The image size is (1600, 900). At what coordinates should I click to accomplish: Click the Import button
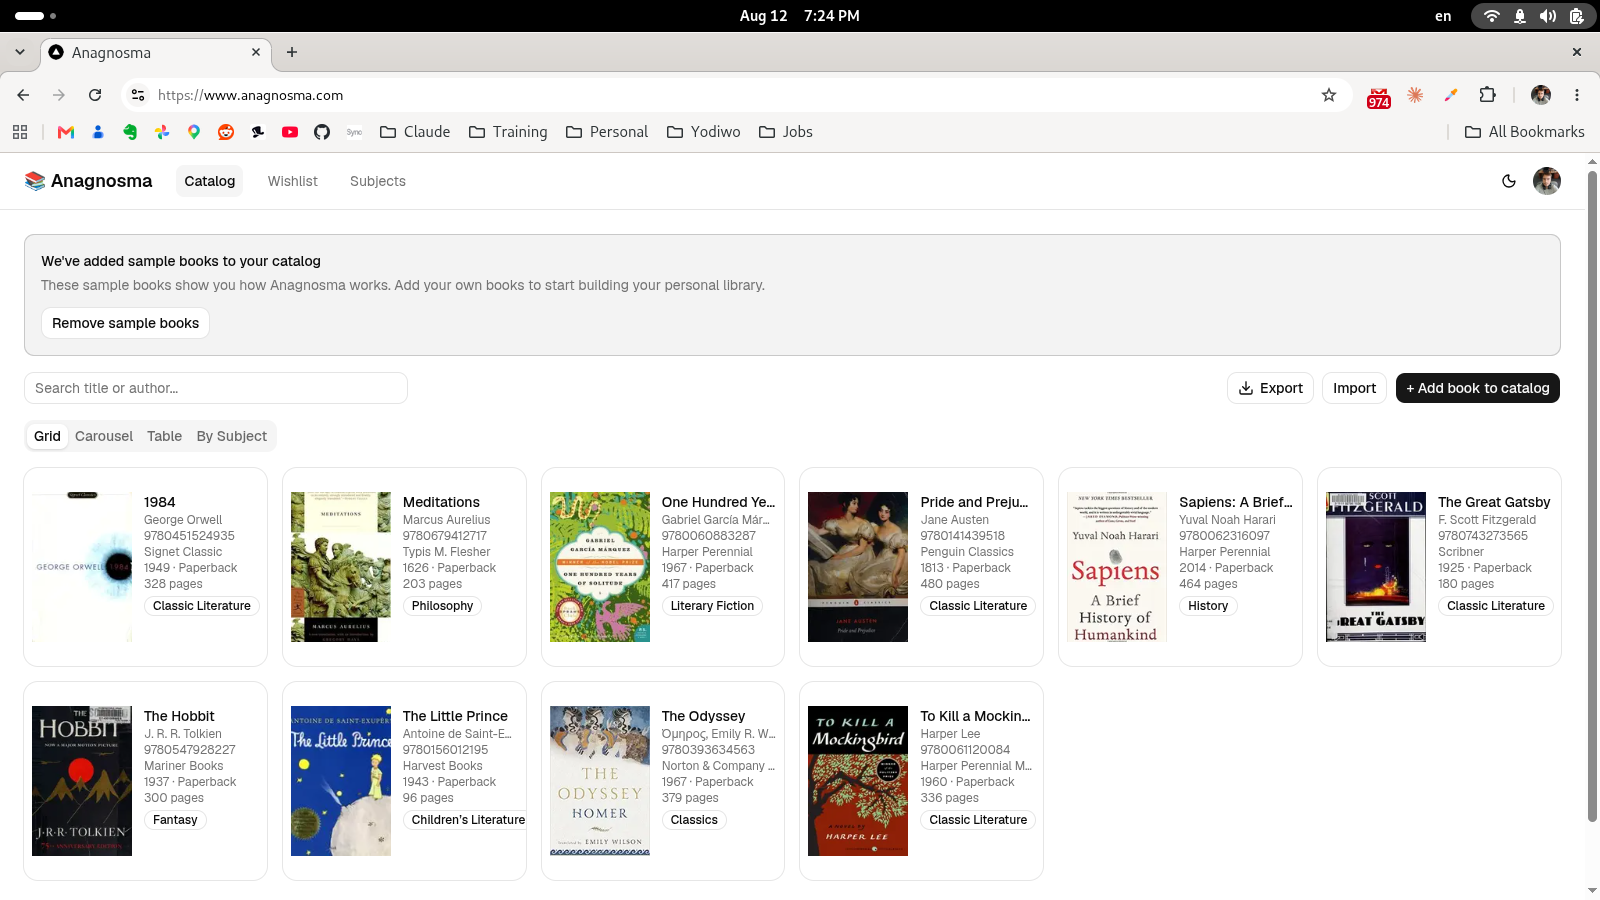click(1355, 388)
